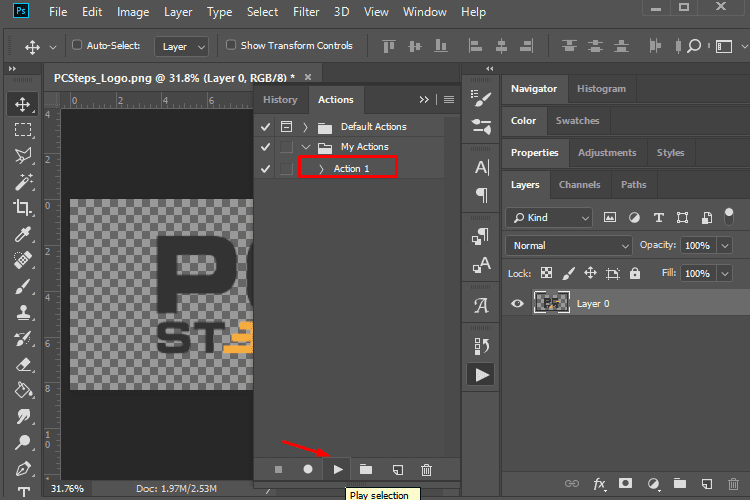Screen dimensions: 750x500
Task: Switch to the History tab
Action: point(280,100)
